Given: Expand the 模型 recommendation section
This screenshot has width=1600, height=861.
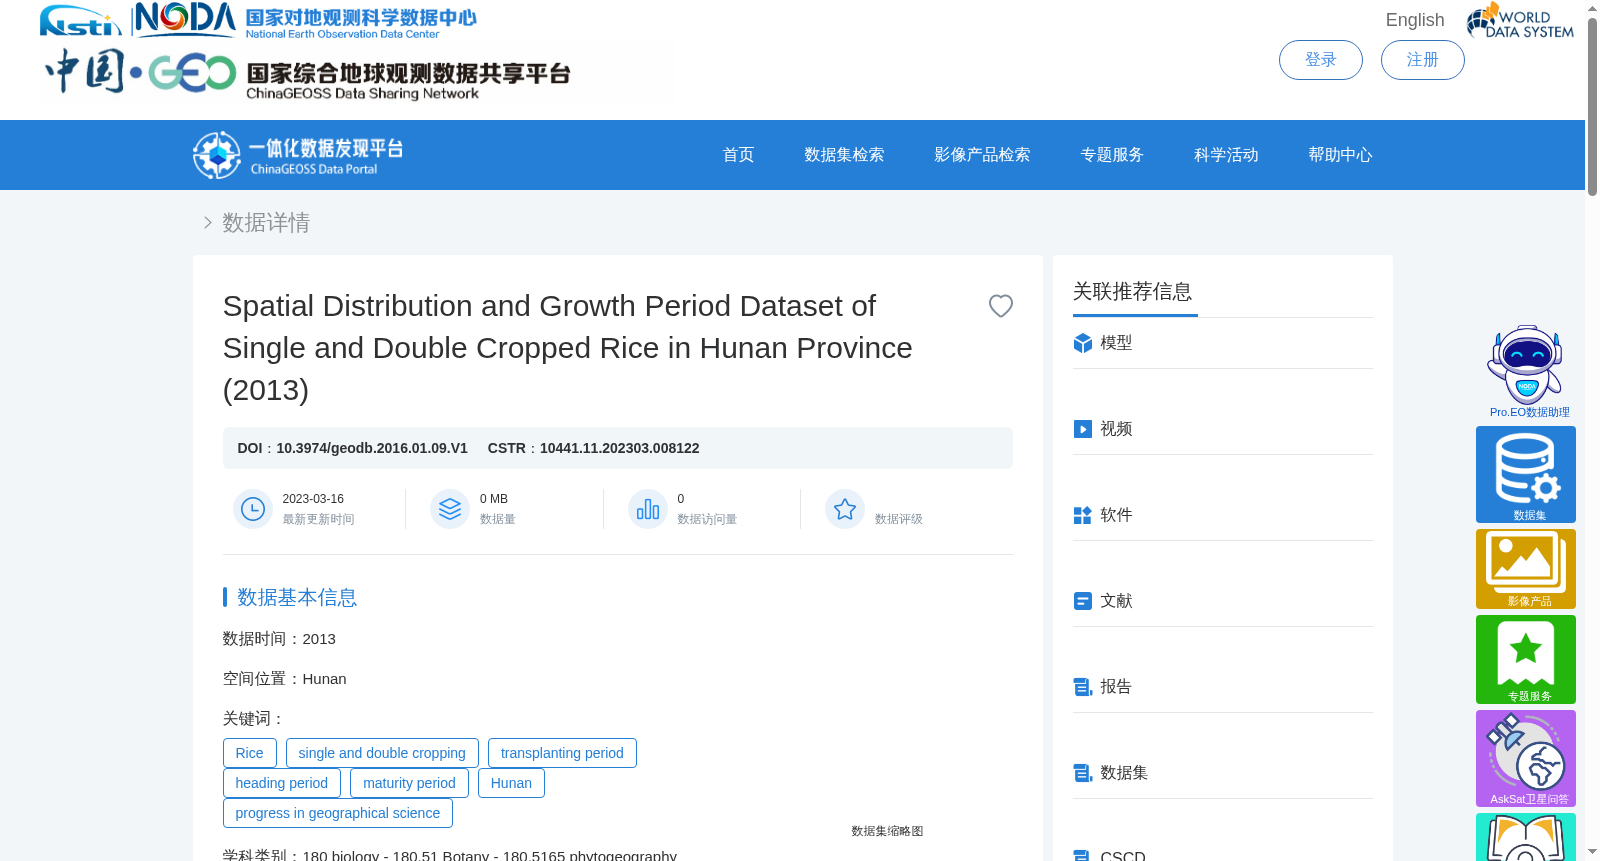Looking at the screenshot, I should click(x=1222, y=343).
